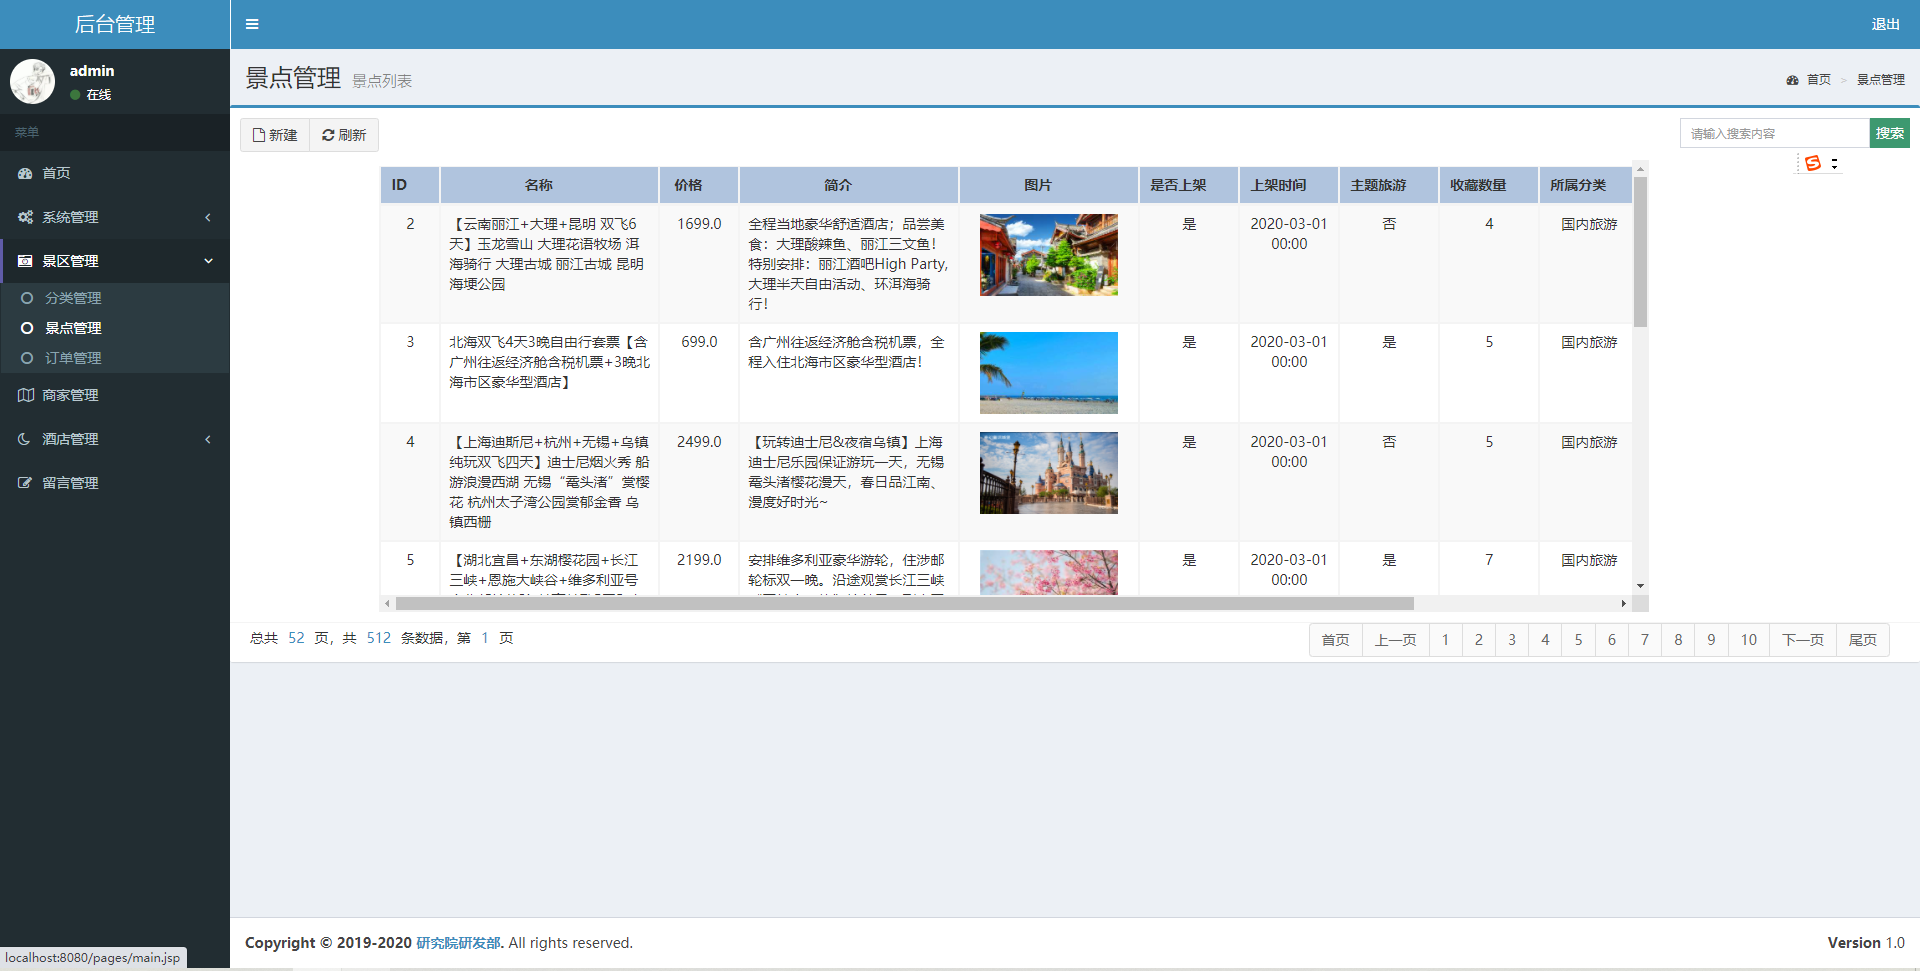Open the 留言管理 menu item

pos(115,483)
